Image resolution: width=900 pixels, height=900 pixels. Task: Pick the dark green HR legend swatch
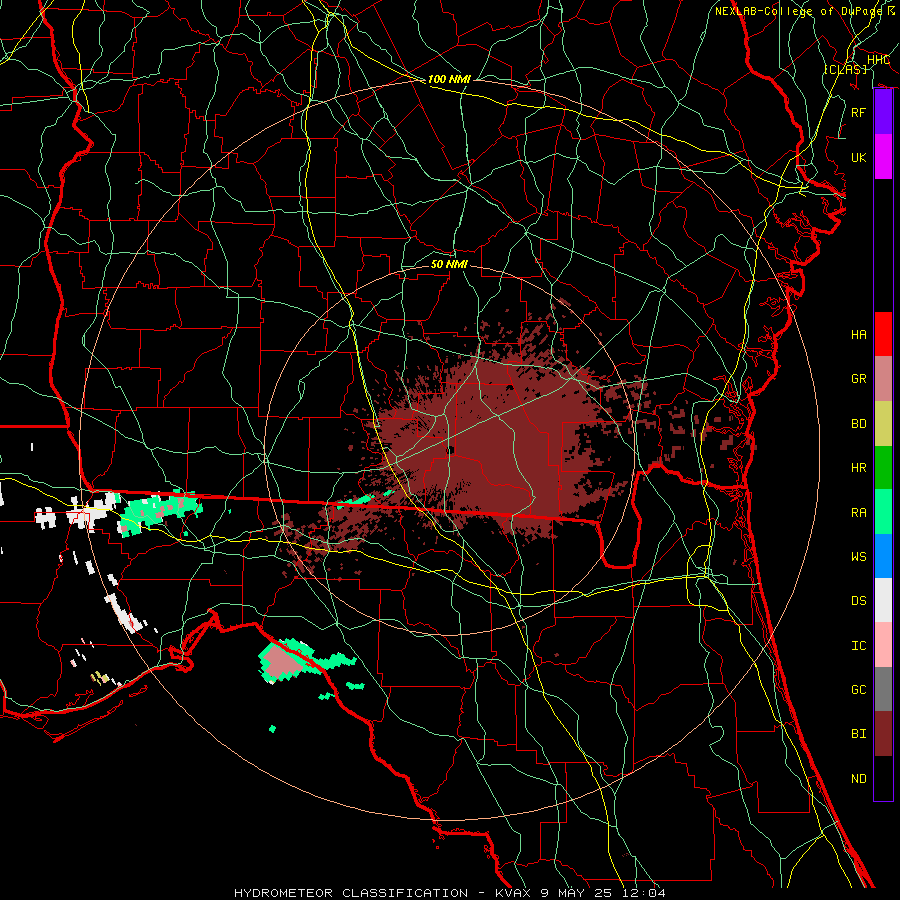pyautogui.click(x=883, y=468)
